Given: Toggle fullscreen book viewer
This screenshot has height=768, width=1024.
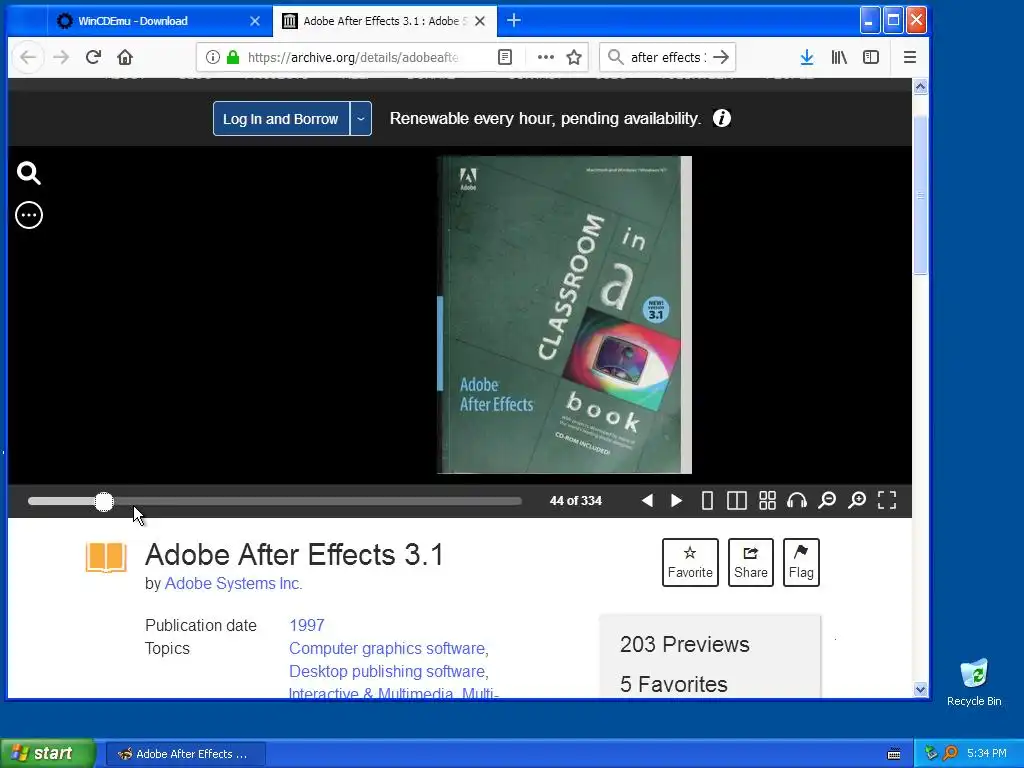Looking at the screenshot, I should (x=887, y=501).
